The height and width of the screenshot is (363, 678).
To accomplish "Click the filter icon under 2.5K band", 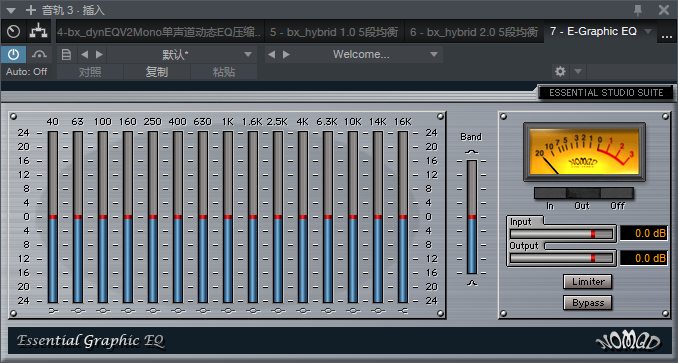I will click(278, 311).
